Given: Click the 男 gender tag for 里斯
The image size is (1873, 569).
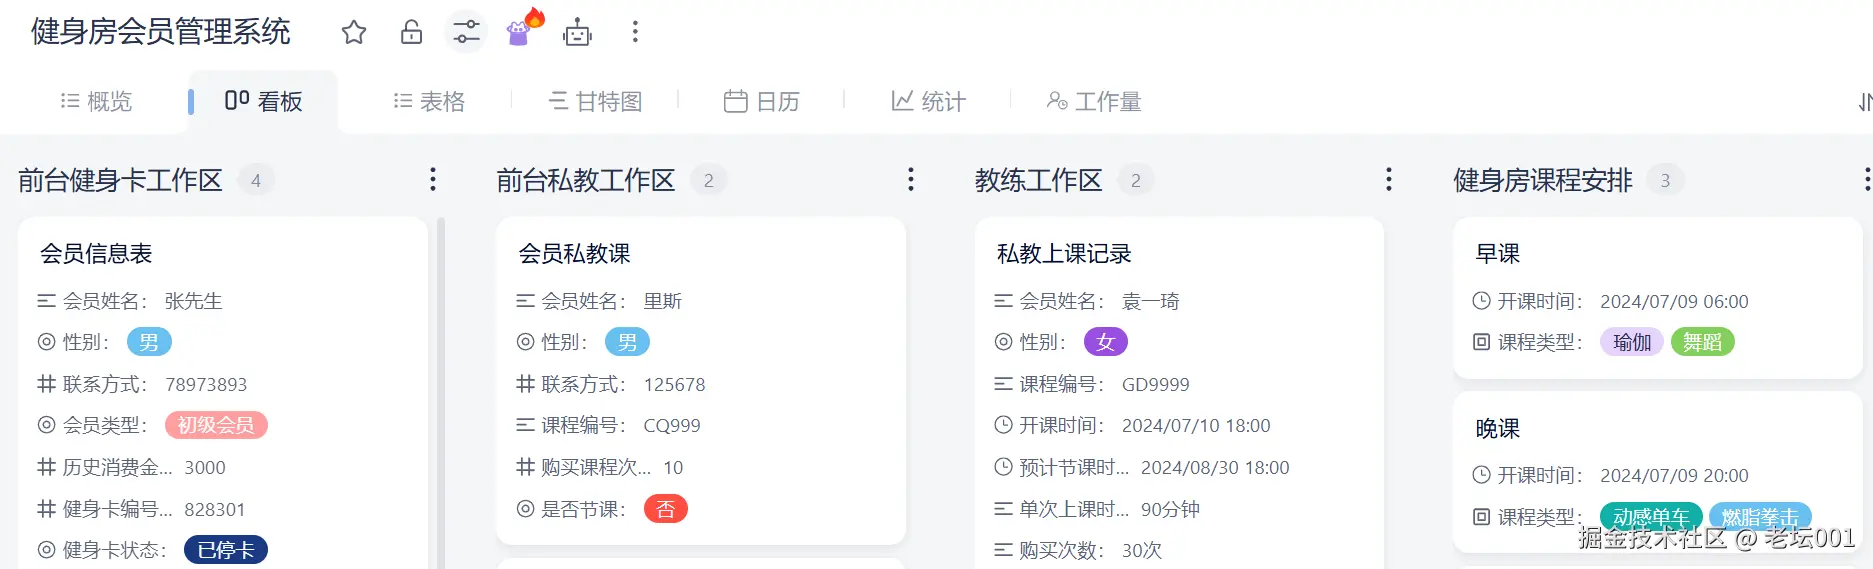Looking at the screenshot, I should tap(627, 342).
